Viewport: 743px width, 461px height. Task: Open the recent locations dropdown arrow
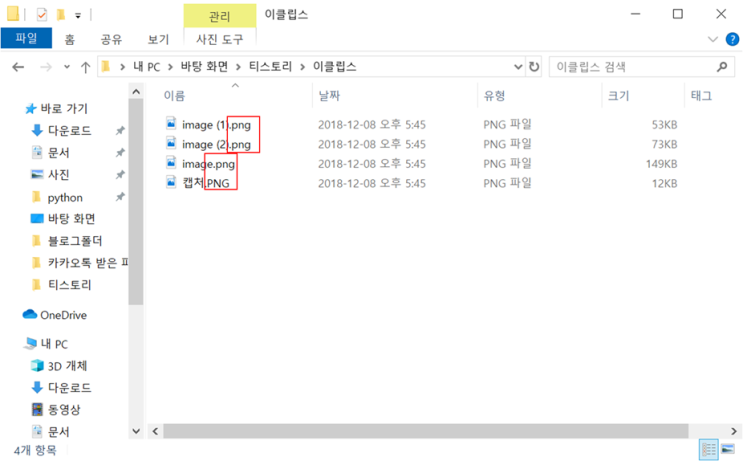click(x=67, y=67)
